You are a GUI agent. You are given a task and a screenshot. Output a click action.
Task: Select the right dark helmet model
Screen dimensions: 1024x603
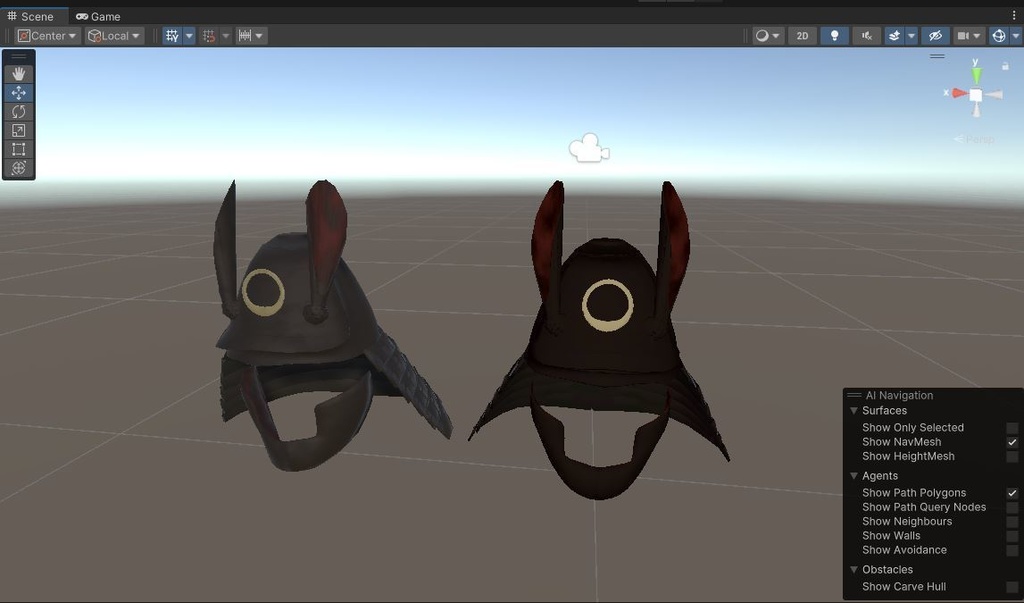click(604, 353)
